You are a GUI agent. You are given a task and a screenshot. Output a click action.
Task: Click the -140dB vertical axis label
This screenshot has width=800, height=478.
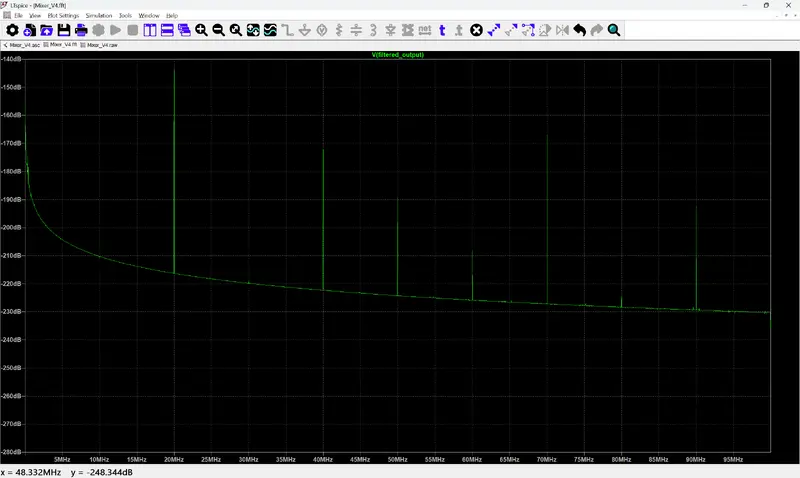pos(11,59)
